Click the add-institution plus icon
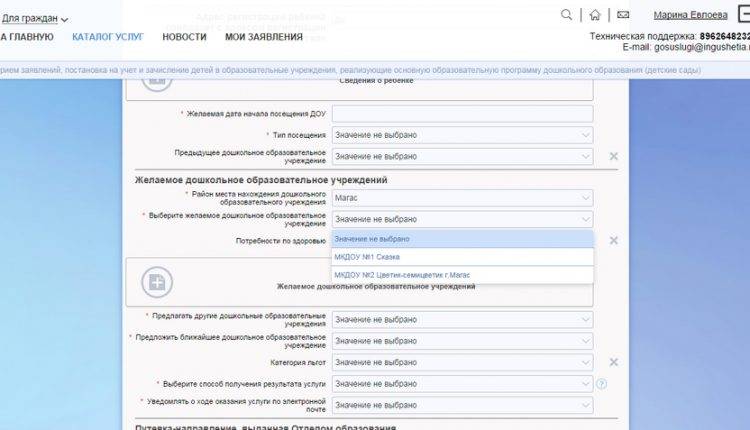 155,282
